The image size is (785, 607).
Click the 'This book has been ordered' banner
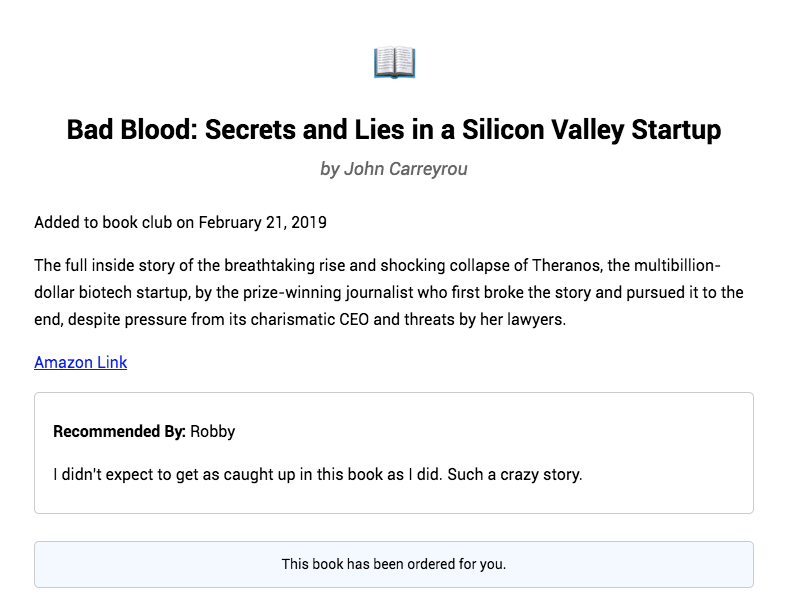tap(394, 564)
